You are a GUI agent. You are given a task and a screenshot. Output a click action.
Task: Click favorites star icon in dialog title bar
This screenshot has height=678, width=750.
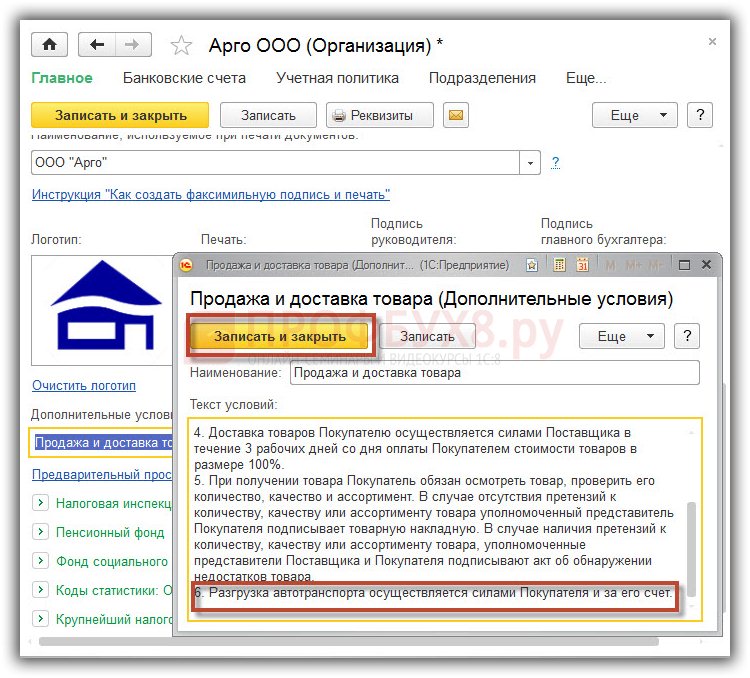tap(533, 265)
